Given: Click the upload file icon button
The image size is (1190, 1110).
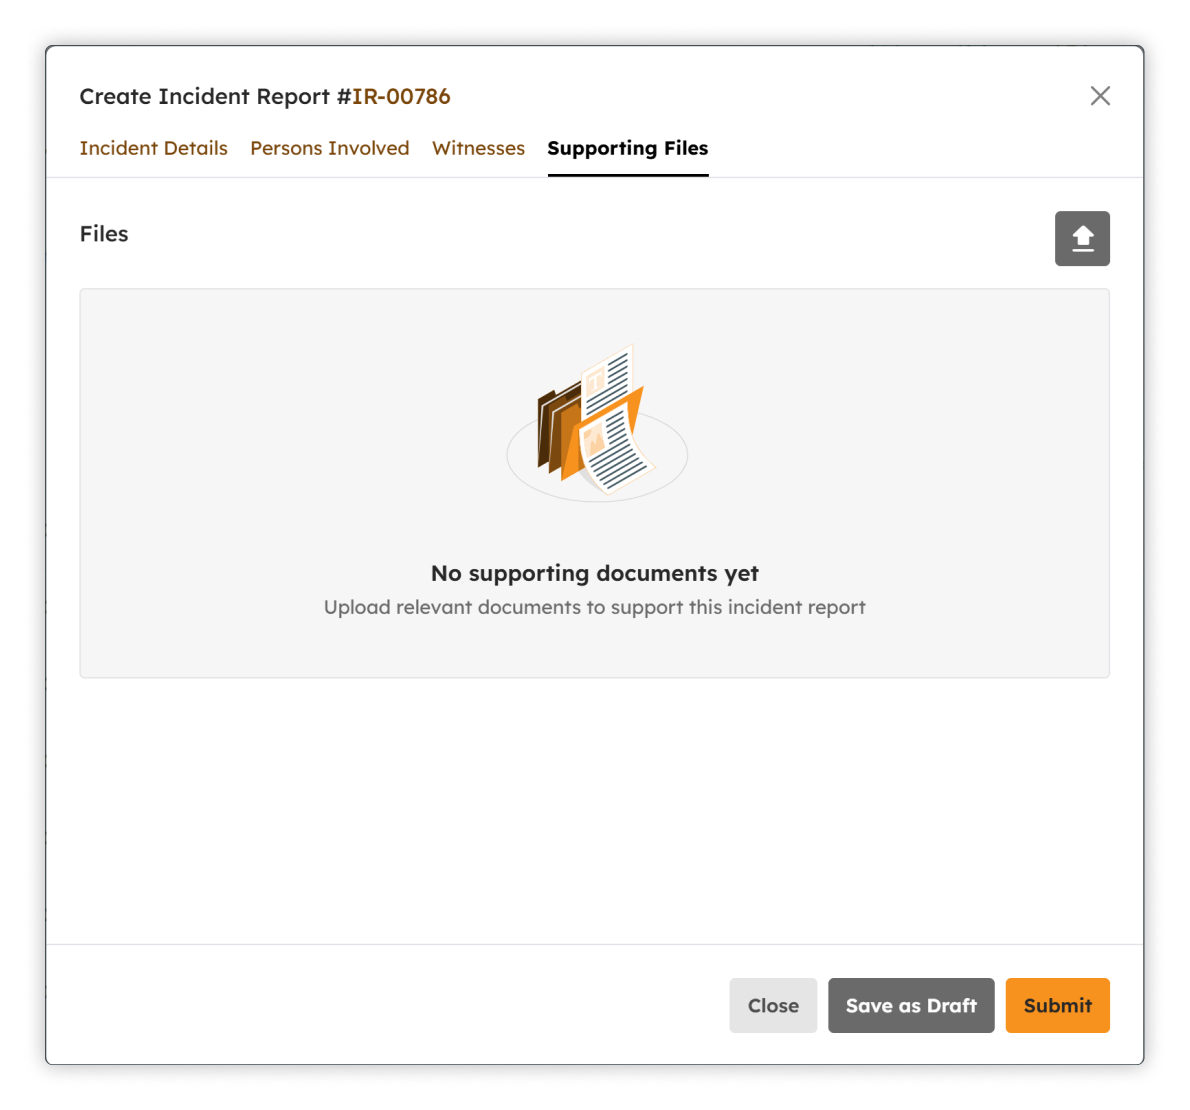Looking at the screenshot, I should [x=1081, y=238].
